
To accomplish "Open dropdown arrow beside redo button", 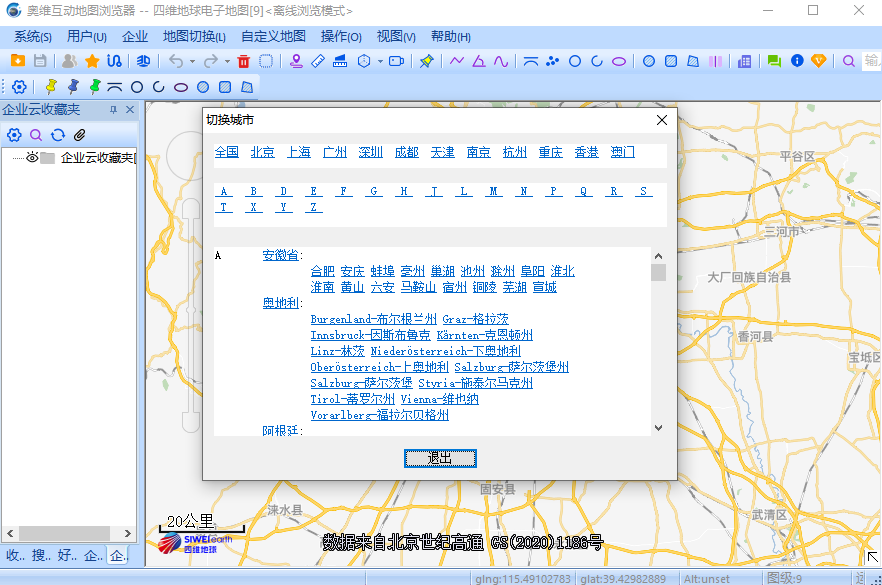I will pos(227,62).
